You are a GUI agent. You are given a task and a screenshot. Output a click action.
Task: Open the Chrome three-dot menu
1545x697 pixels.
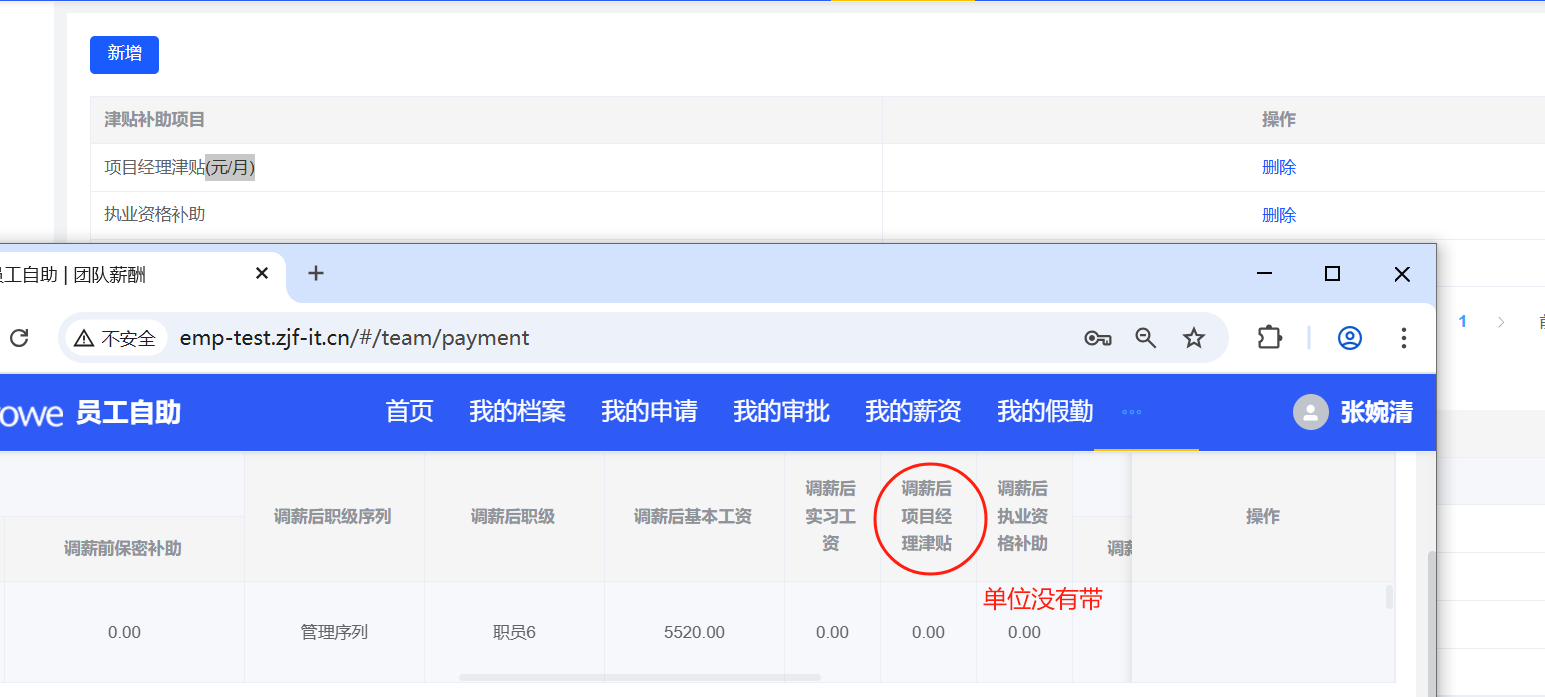coord(1404,338)
